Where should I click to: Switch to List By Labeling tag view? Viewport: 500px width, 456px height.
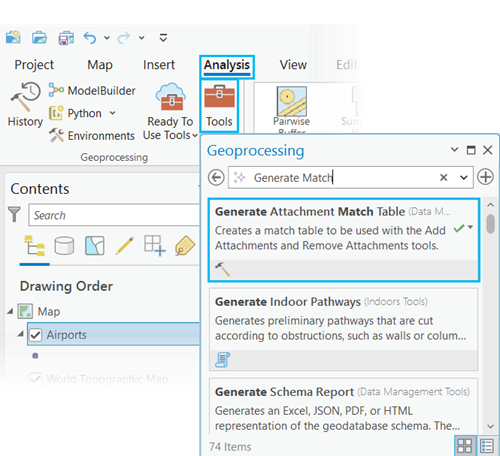(x=185, y=246)
